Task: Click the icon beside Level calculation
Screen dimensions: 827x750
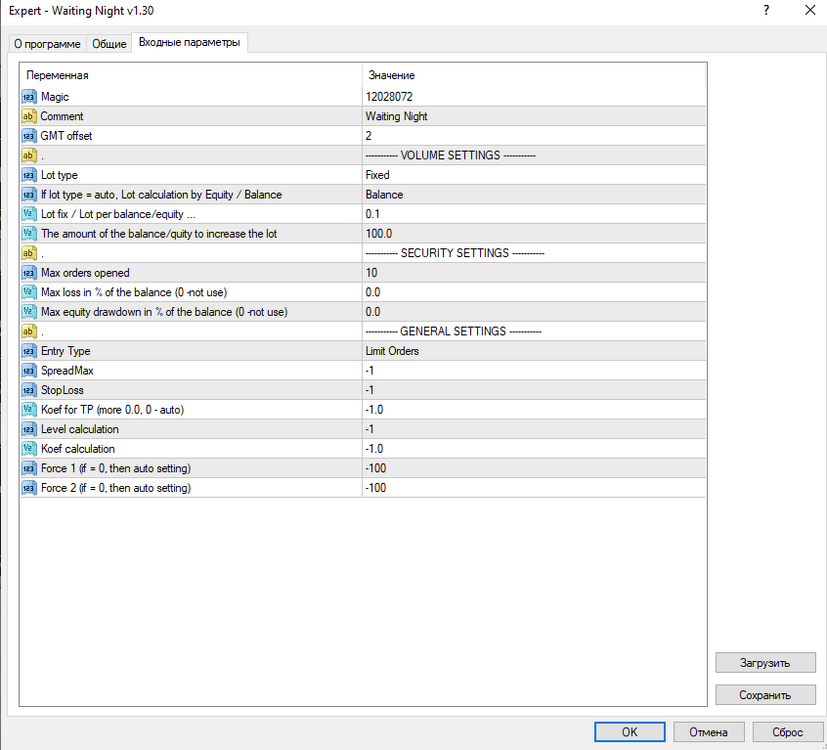Action: click(29, 429)
